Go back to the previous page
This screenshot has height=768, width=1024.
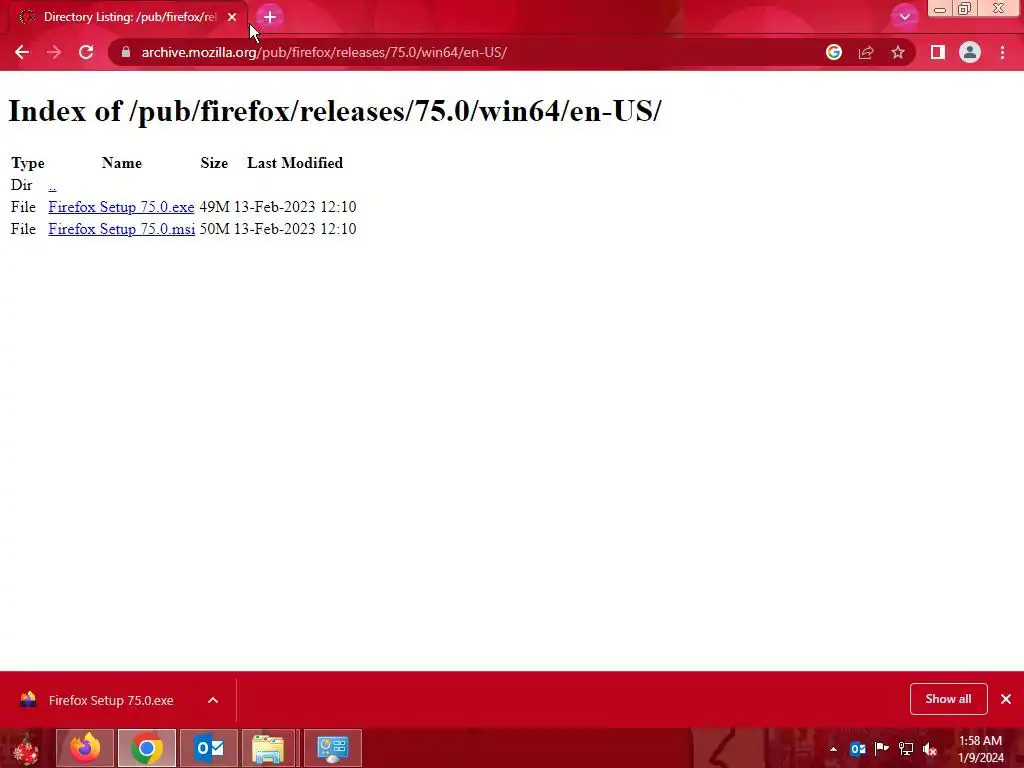[x=22, y=52]
